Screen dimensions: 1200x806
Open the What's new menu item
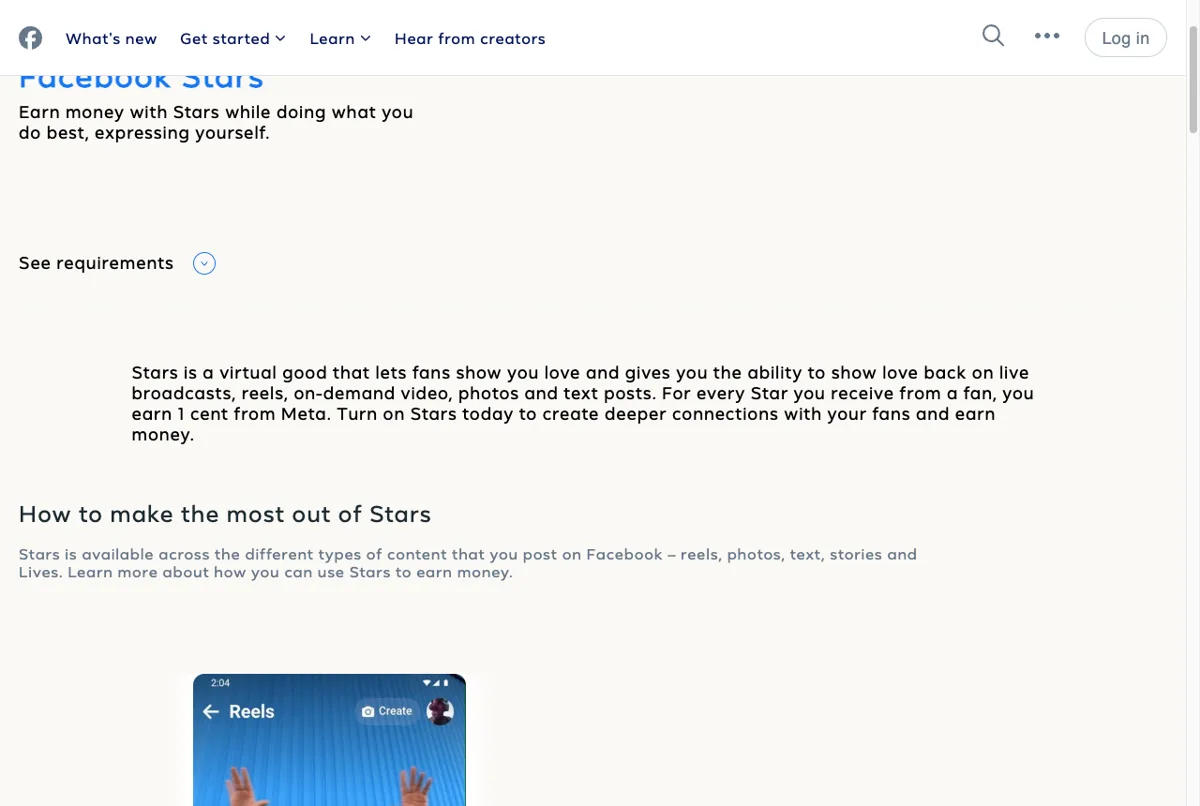pyautogui.click(x=111, y=39)
